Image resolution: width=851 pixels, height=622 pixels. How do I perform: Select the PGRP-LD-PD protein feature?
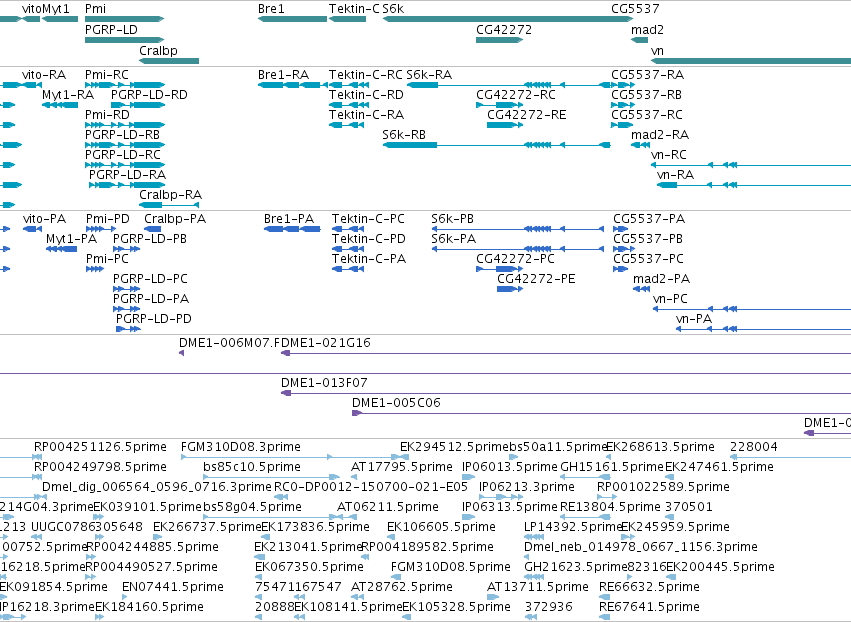[x=129, y=329]
